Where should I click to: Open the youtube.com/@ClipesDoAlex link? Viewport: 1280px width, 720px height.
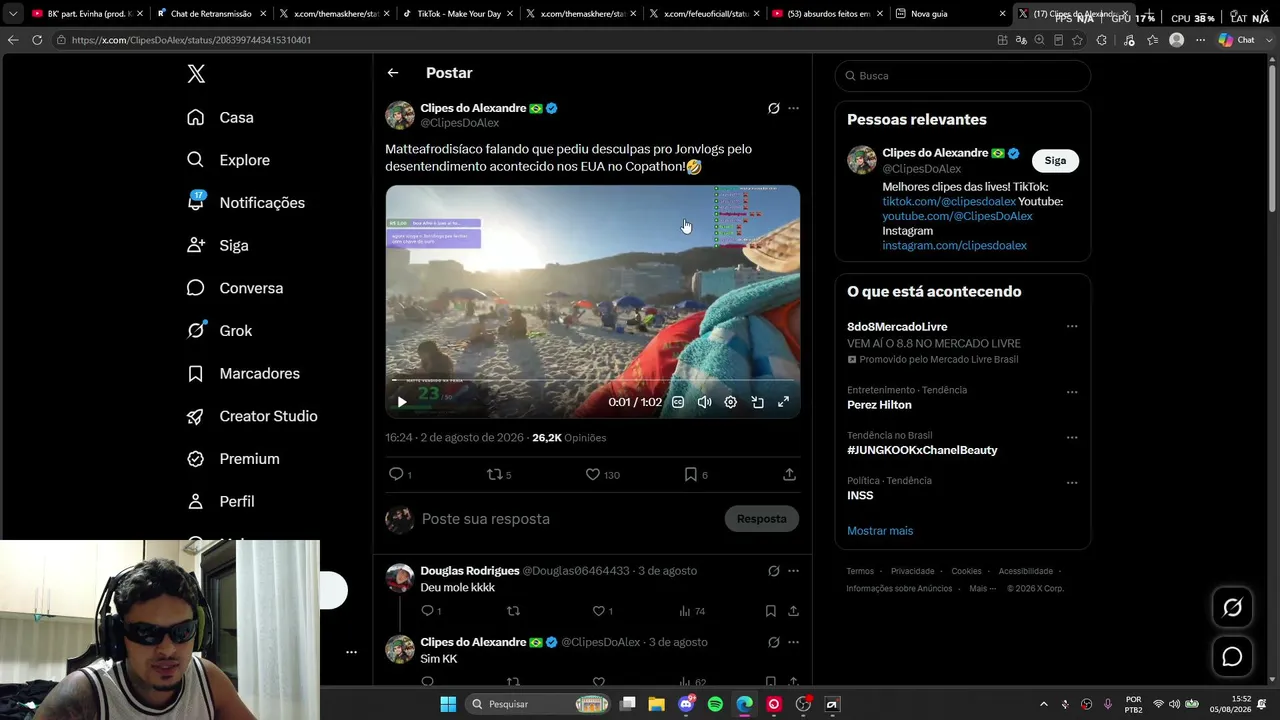(957, 216)
